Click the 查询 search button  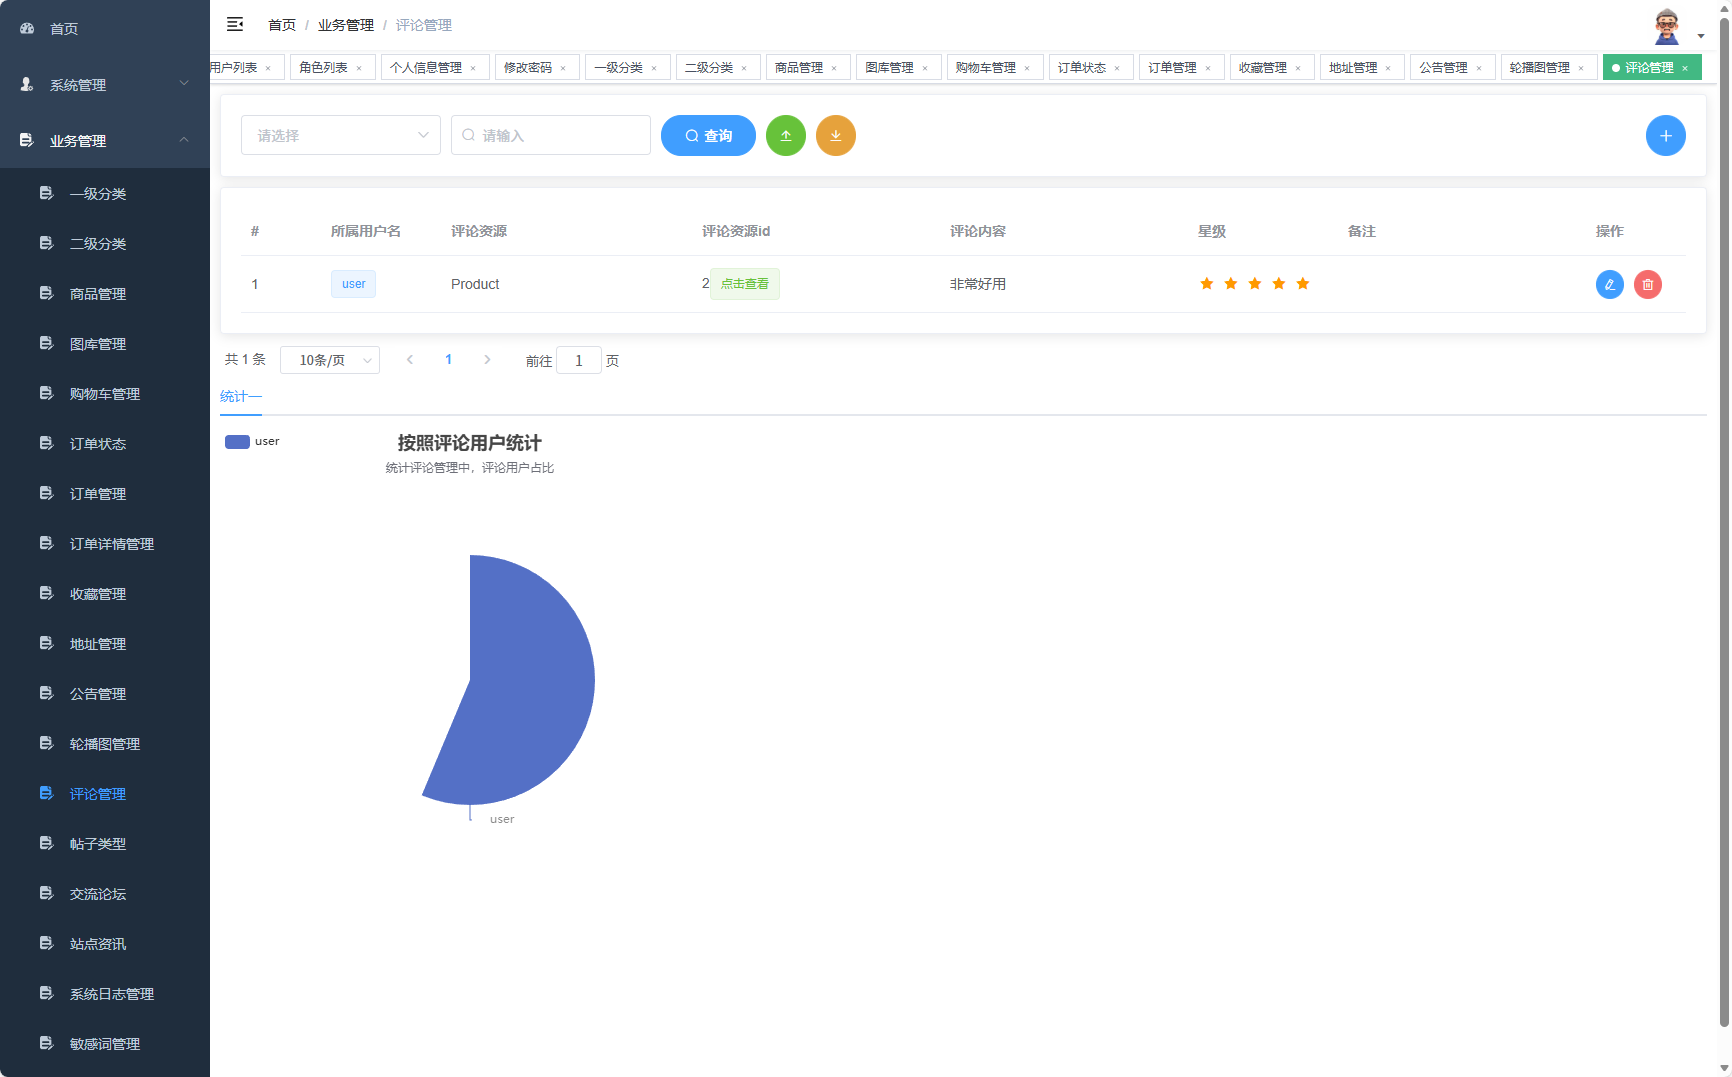click(x=708, y=136)
